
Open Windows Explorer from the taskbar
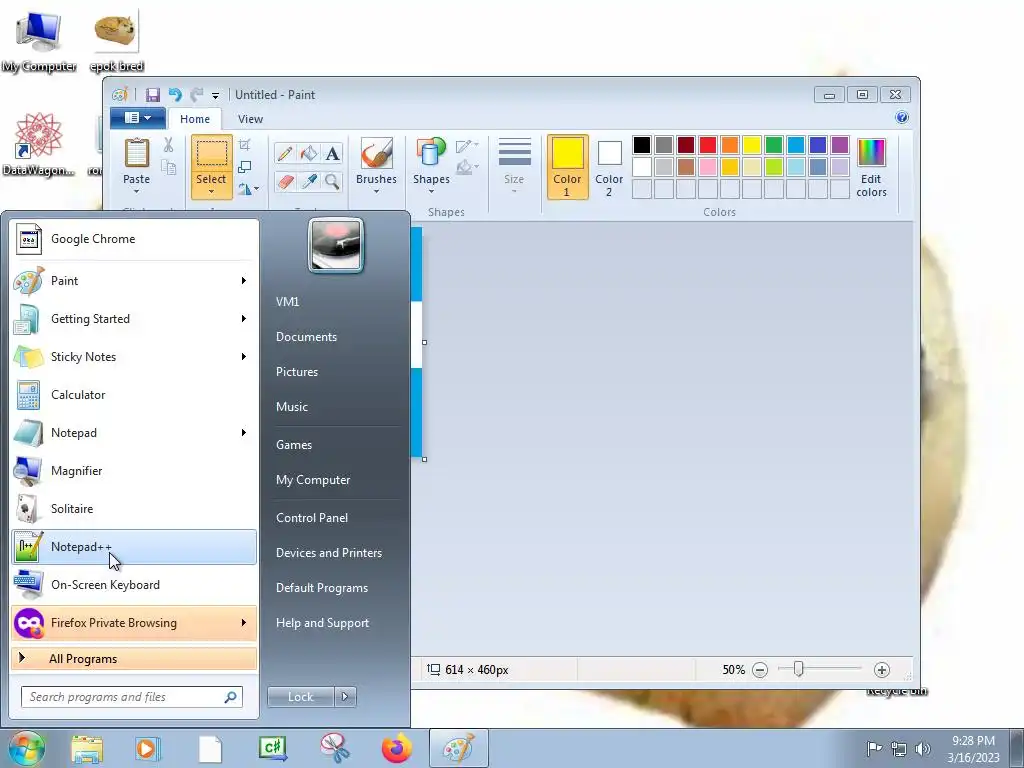click(x=87, y=748)
